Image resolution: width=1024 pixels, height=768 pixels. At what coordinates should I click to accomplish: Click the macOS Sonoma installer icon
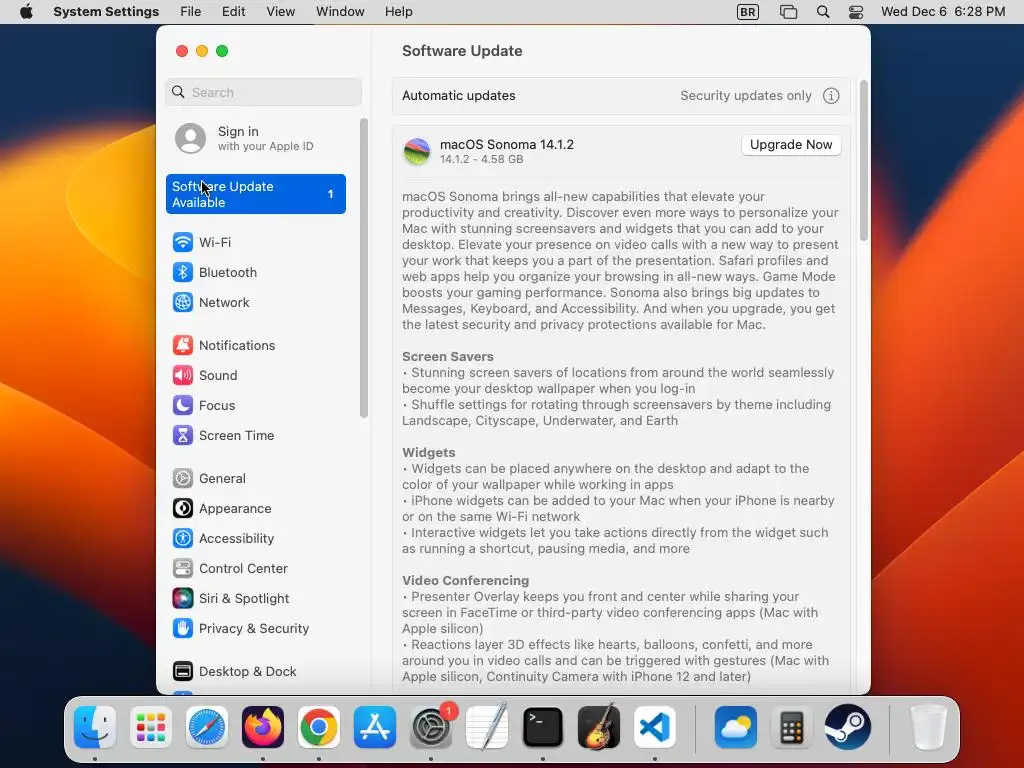pos(417,152)
